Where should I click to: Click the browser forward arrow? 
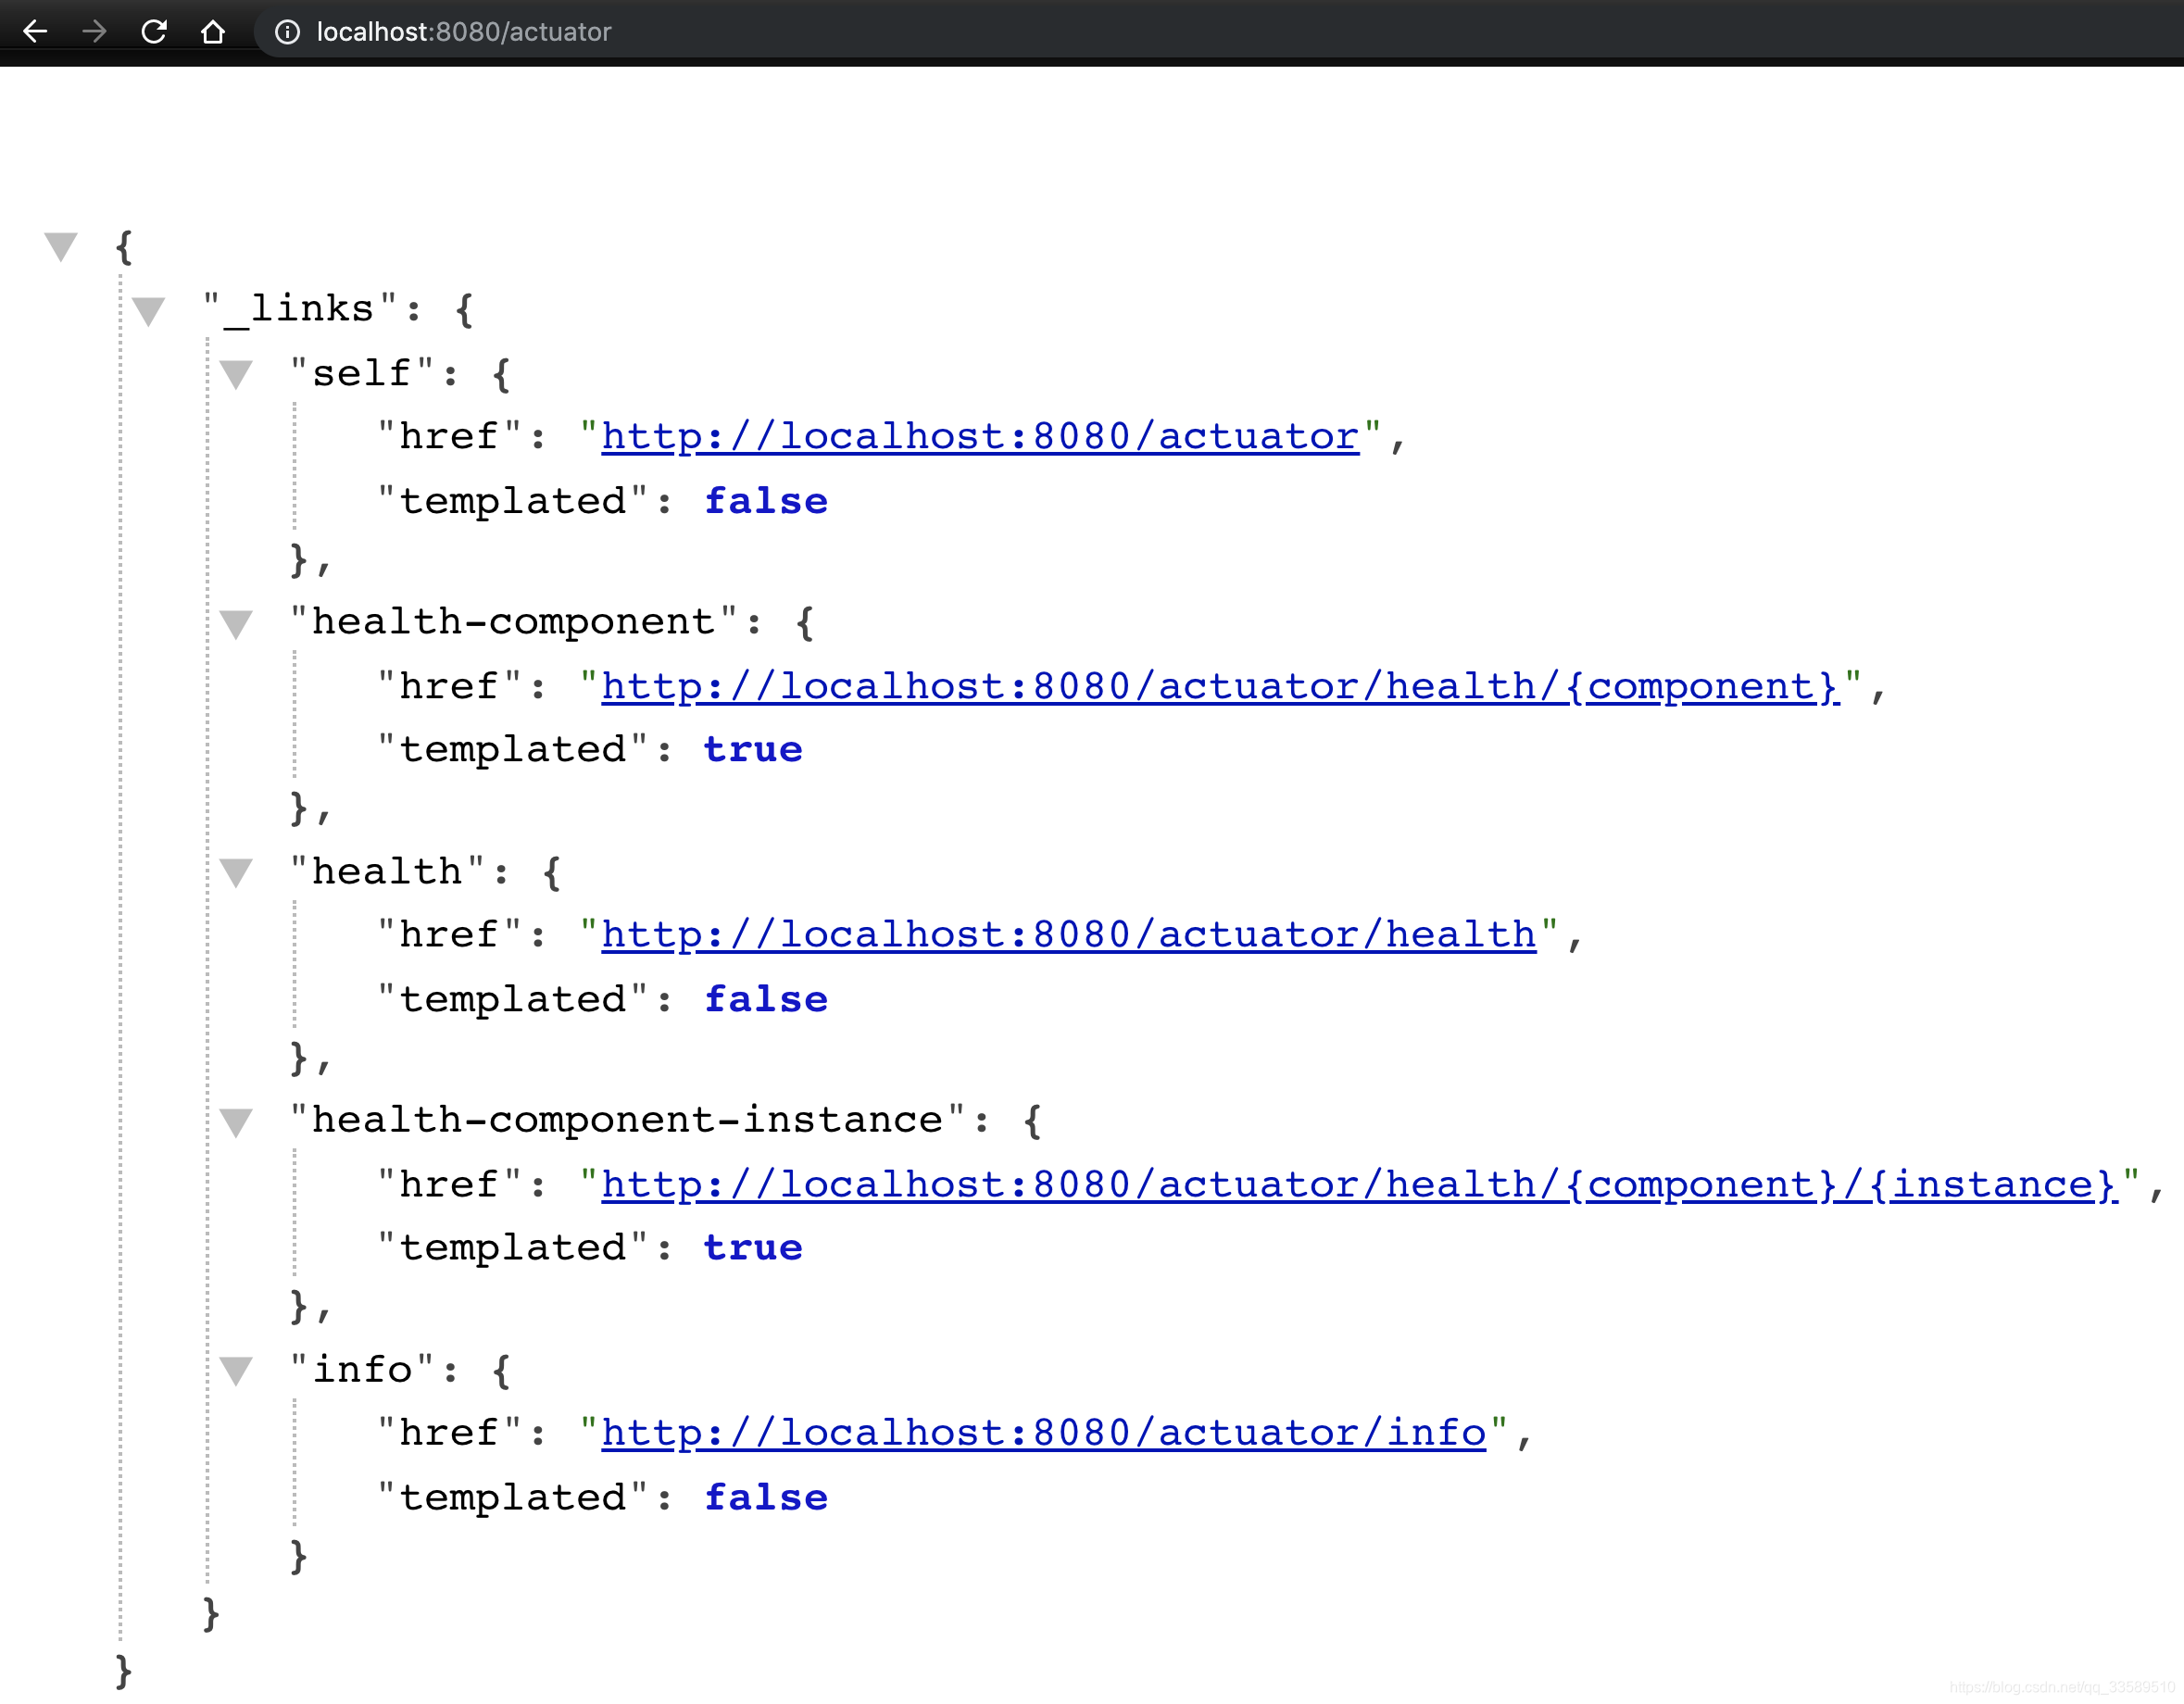pos(94,32)
